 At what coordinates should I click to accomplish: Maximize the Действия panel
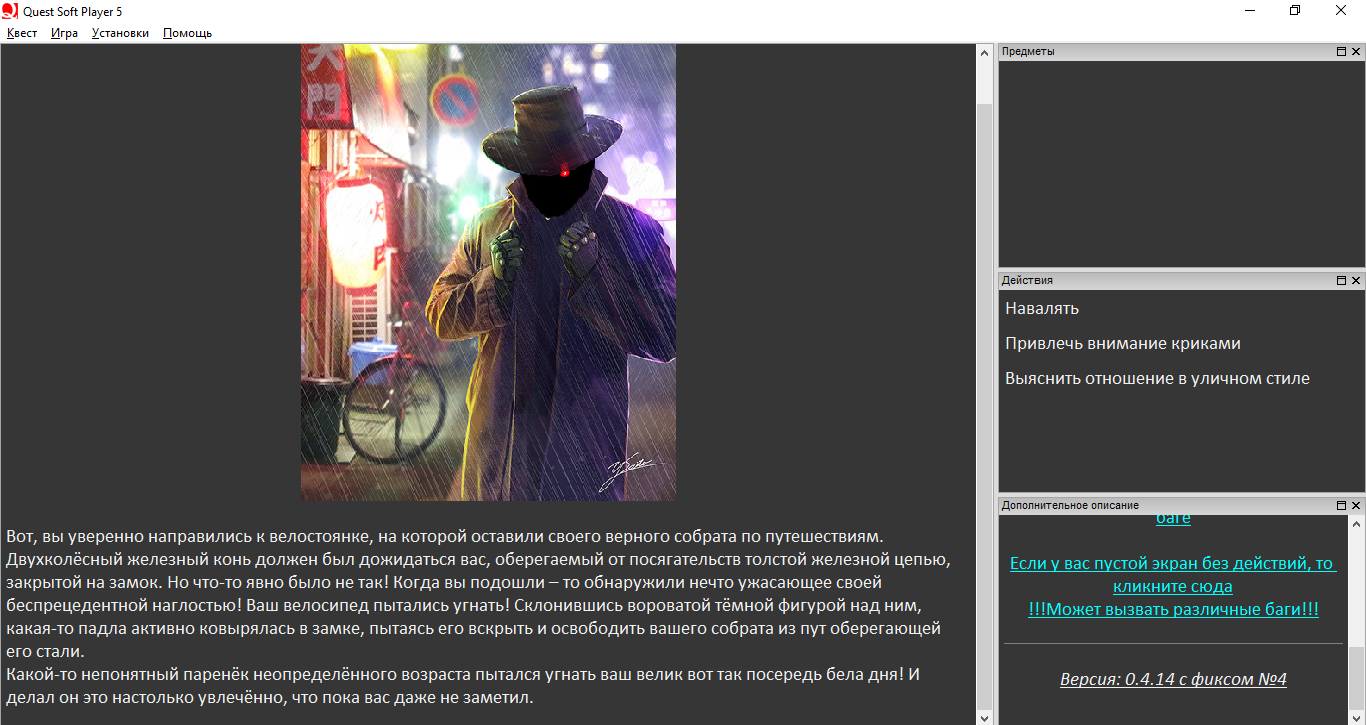1341,281
